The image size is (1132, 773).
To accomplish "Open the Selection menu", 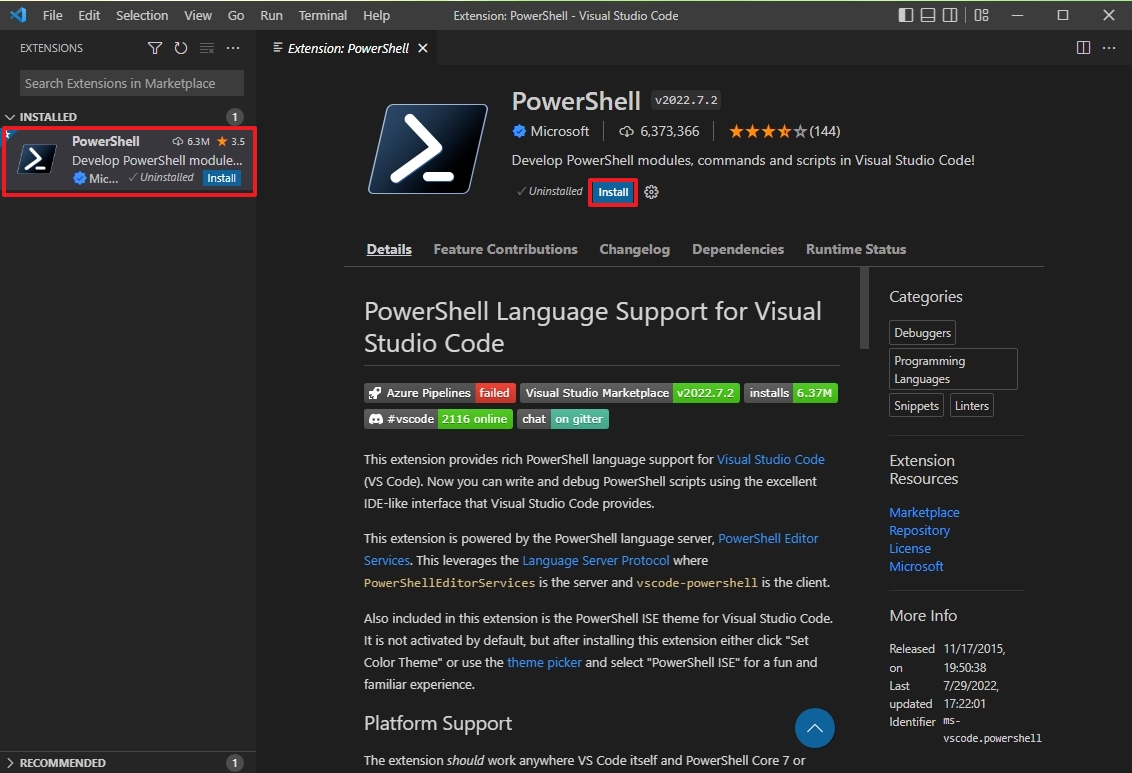I will click(x=142, y=15).
